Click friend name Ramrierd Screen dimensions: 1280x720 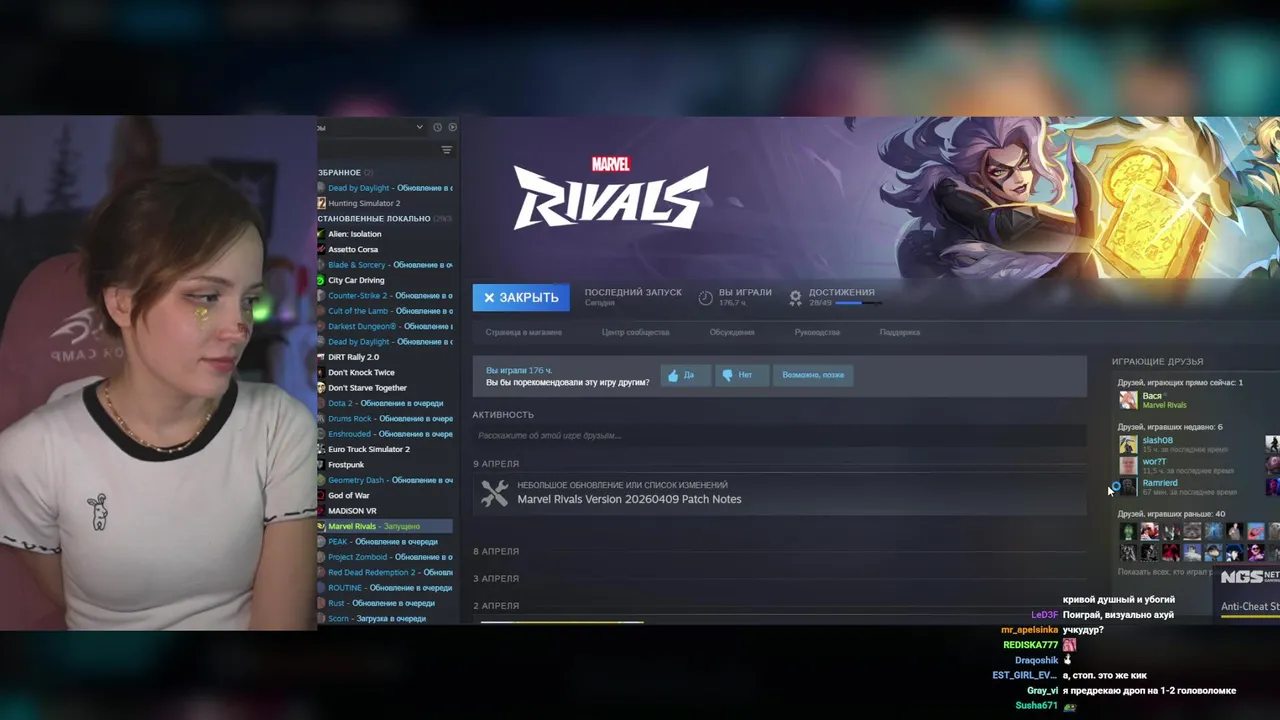click(1160, 483)
